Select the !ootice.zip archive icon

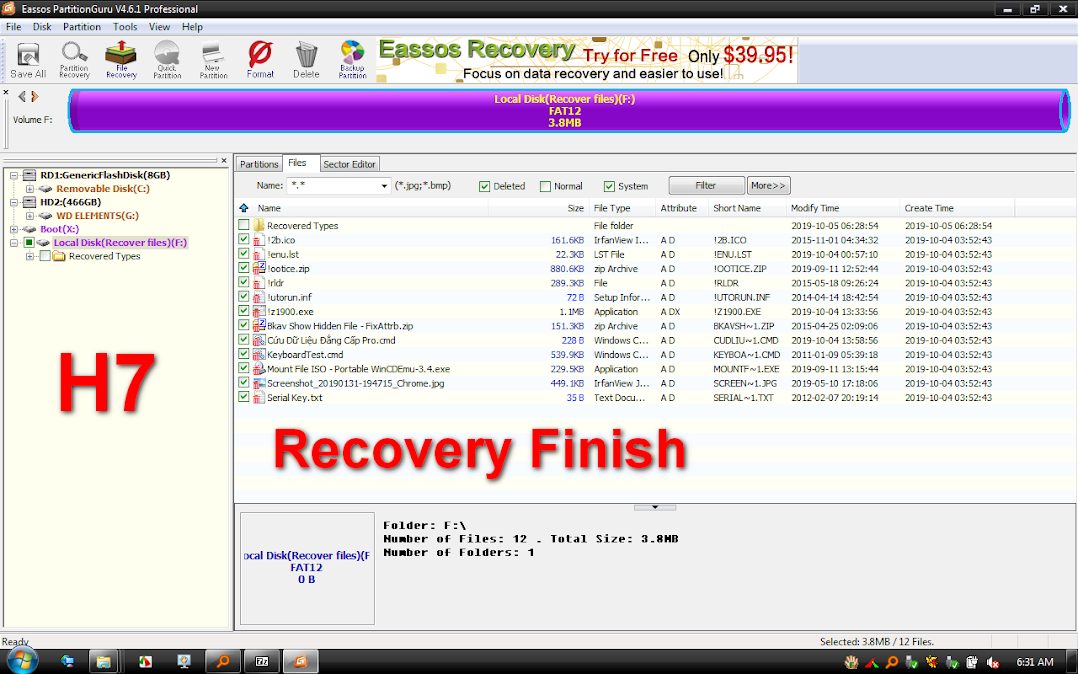(258, 269)
